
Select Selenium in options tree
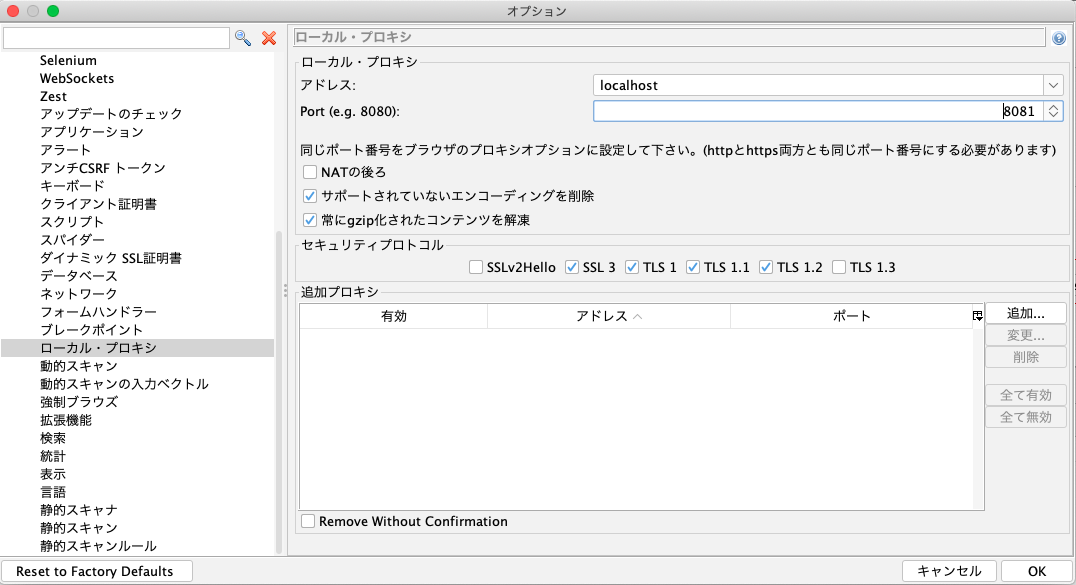click(x=68, y=60)
